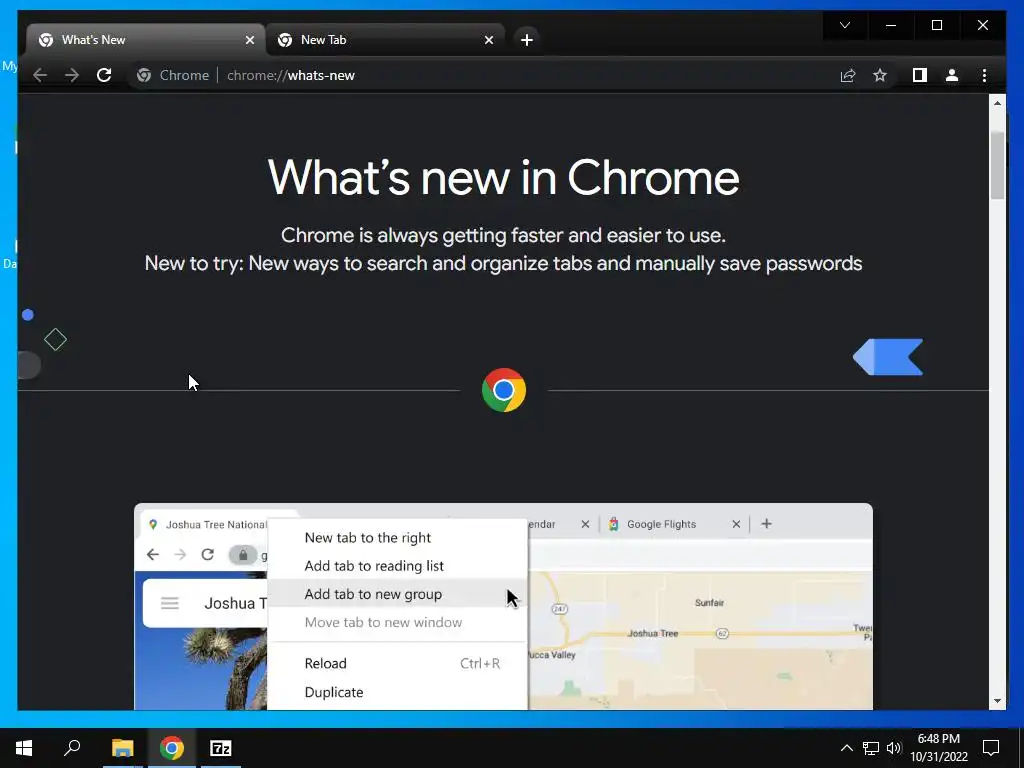Viewport: 1024px width, 768px height.
Task: Click the Chrome site info icon in address bar
Action: pos(144,75)
